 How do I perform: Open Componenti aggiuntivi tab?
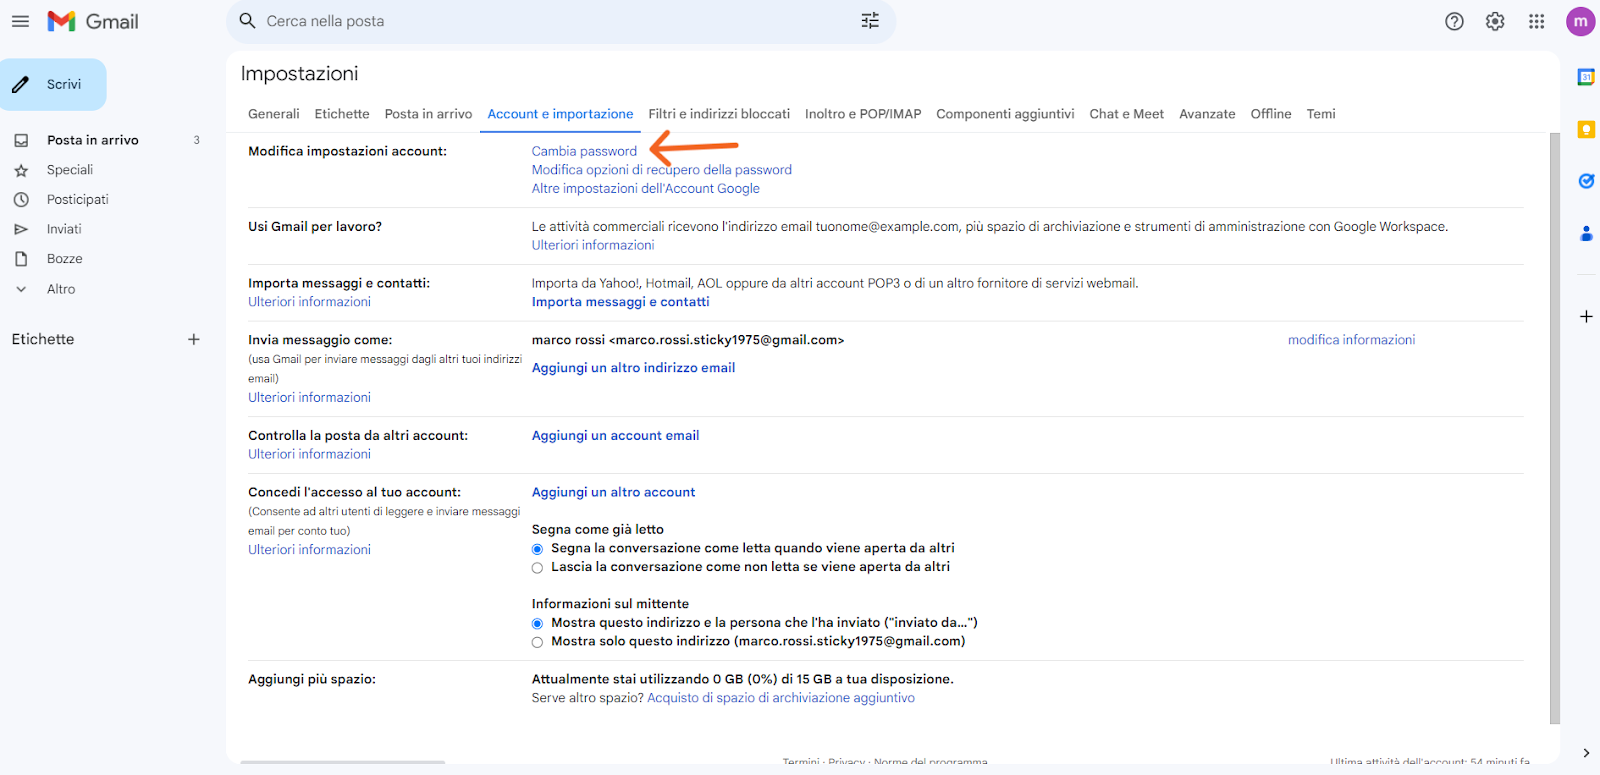coord(1005,114)
